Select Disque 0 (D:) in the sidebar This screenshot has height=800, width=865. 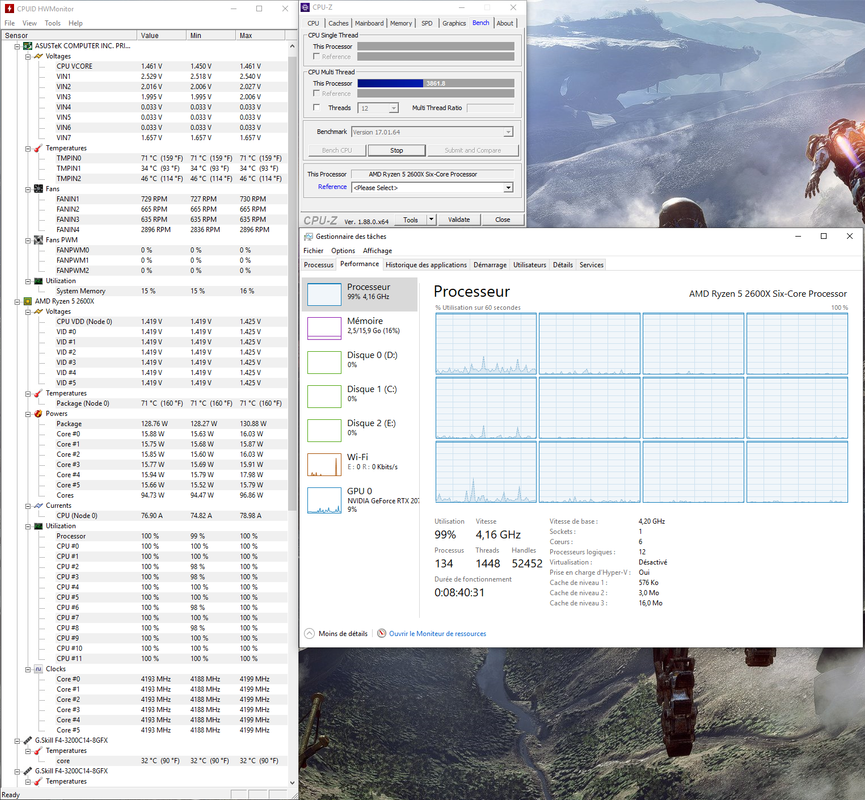(361, 362)
